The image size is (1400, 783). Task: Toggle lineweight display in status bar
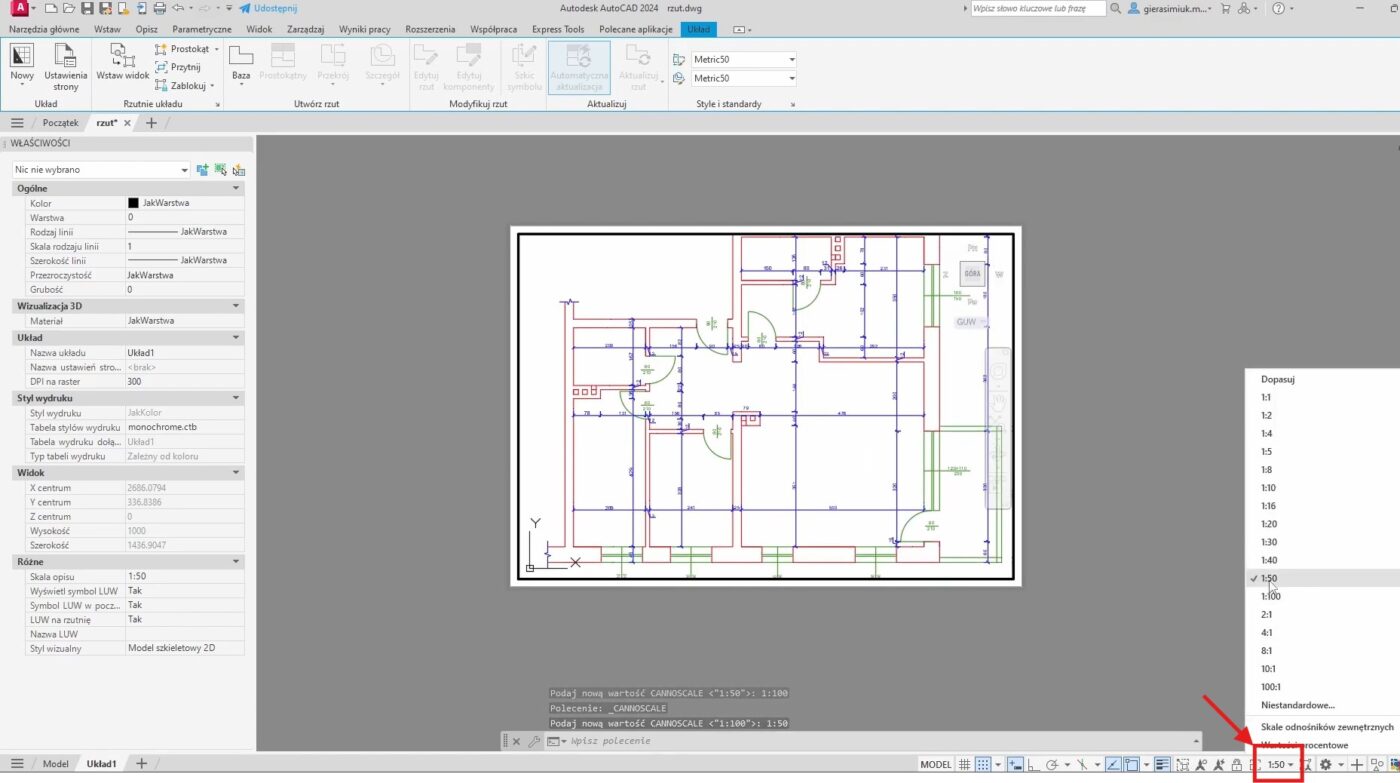pos(1162,764)
